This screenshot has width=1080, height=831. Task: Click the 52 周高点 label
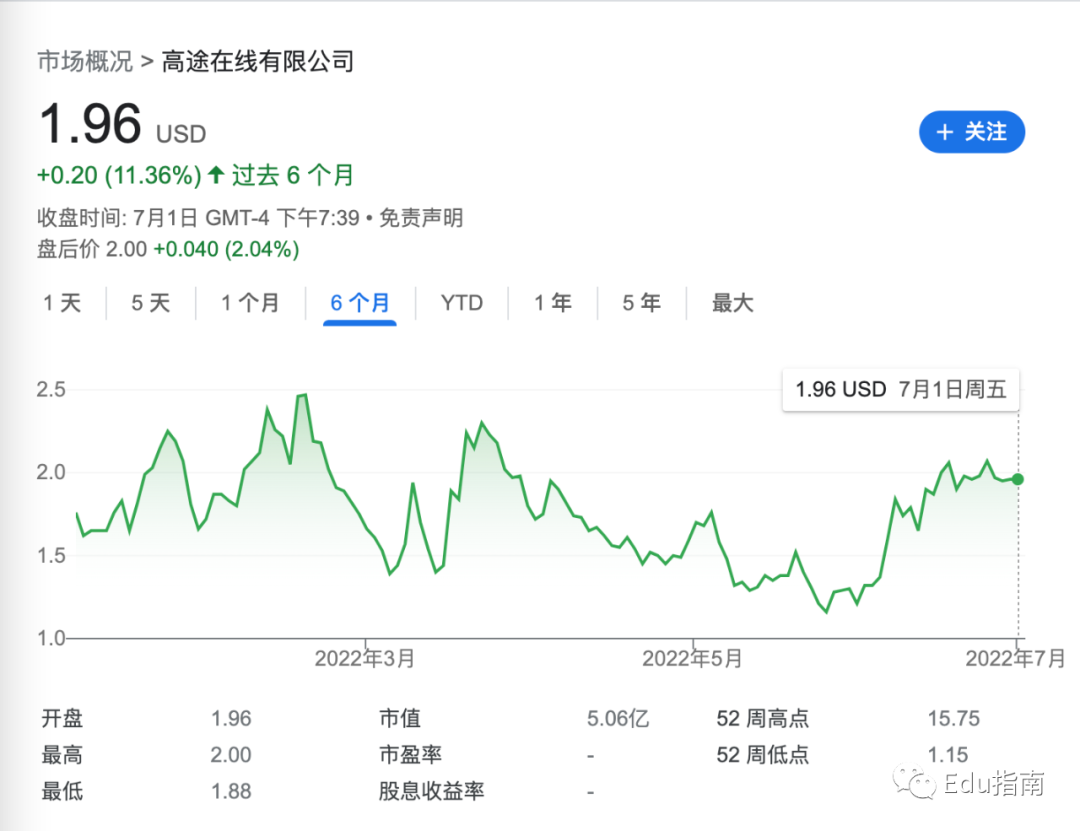(762, 719)
